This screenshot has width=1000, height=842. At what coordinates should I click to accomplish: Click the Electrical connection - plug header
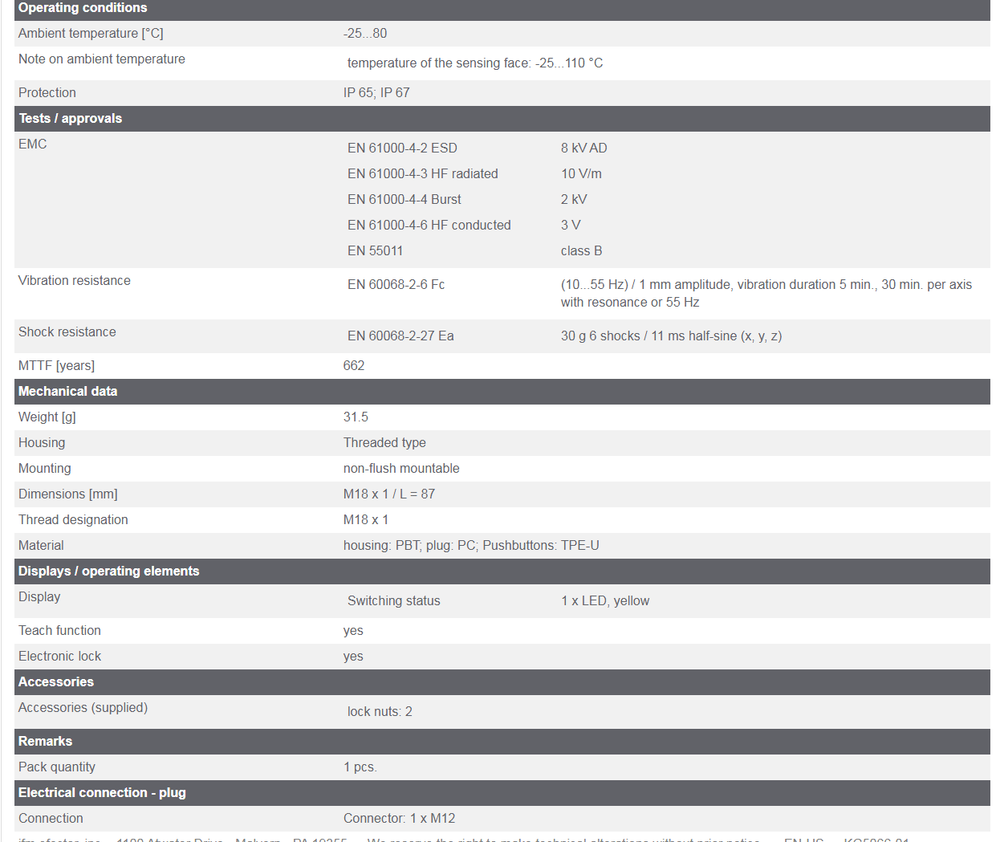[102, 792]
